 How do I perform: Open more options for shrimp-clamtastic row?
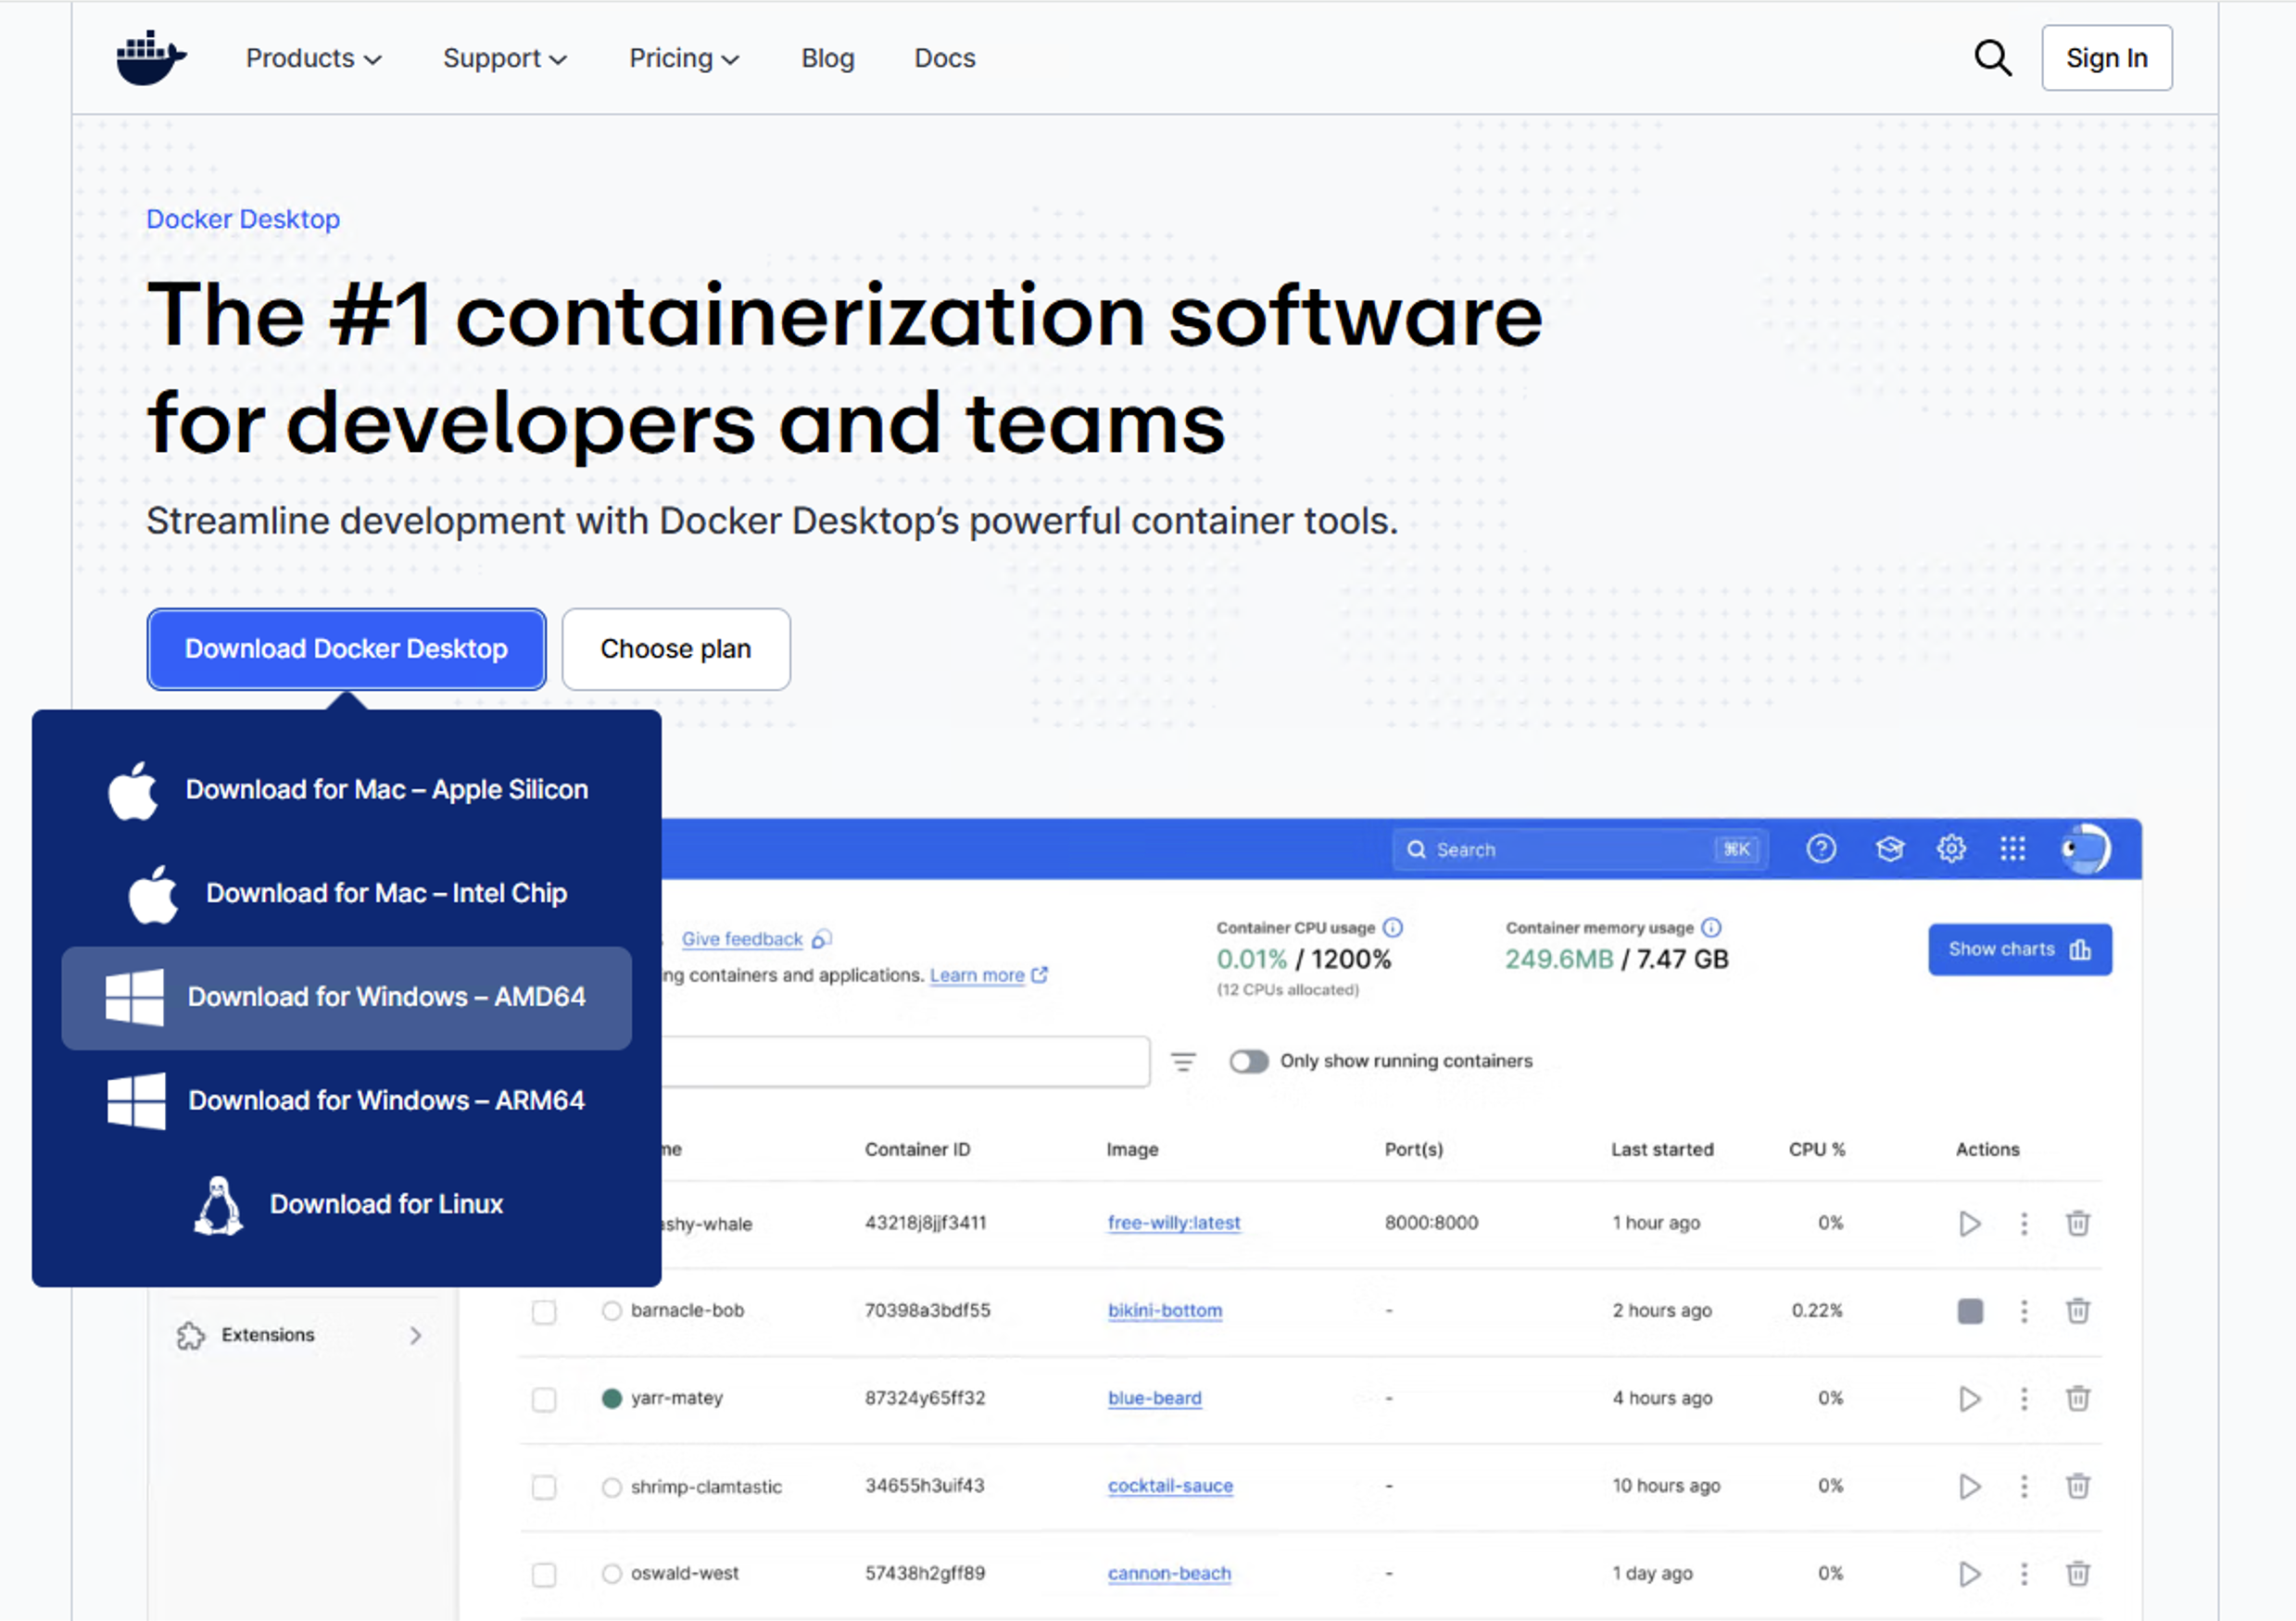[x=2024, y=1486]
